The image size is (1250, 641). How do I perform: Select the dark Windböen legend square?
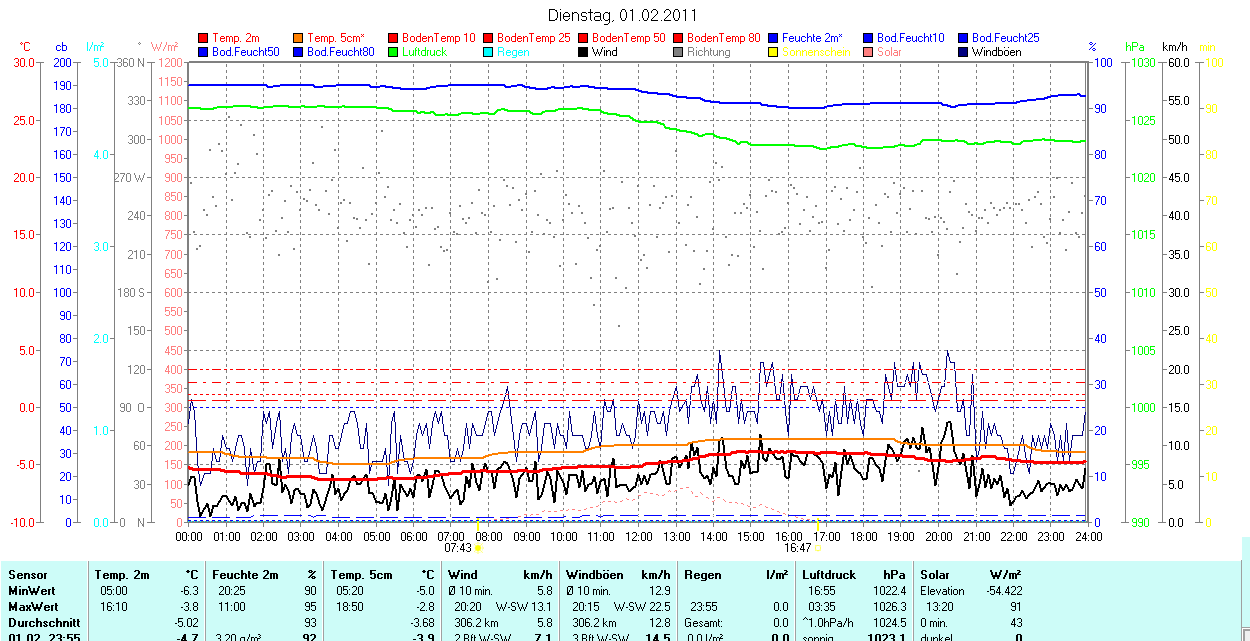click(x=964, y=52)
